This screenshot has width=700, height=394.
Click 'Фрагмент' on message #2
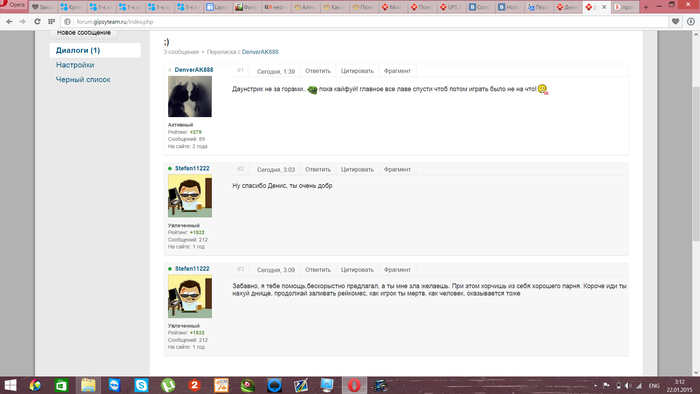397,170
